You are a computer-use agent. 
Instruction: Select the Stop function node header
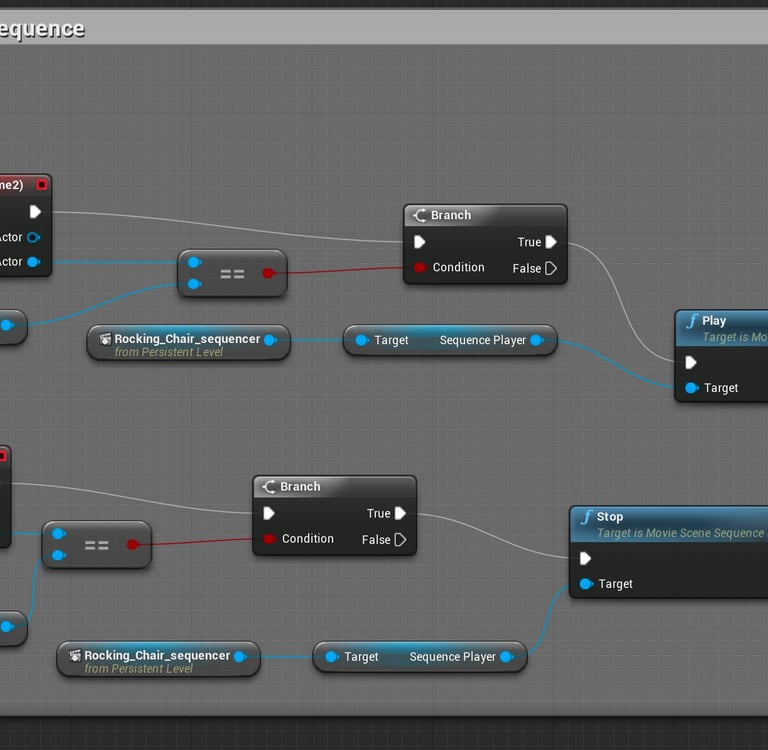pos(669,524)
